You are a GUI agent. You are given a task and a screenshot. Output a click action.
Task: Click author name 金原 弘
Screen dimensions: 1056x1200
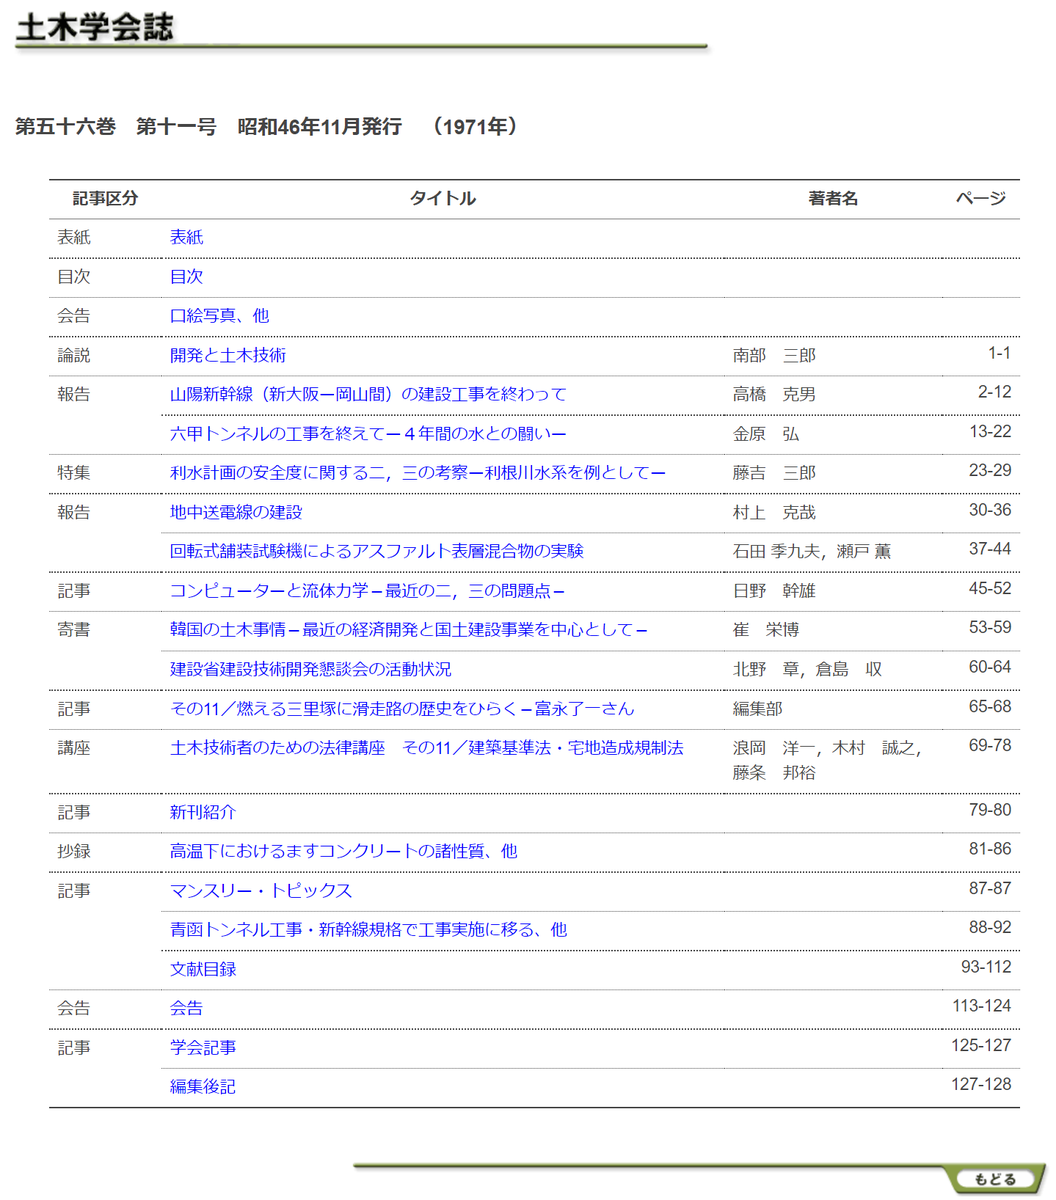(766, 433)
